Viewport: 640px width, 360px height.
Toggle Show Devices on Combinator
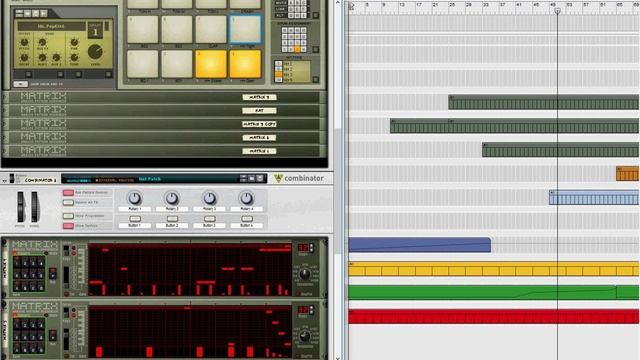coord(68,226)
